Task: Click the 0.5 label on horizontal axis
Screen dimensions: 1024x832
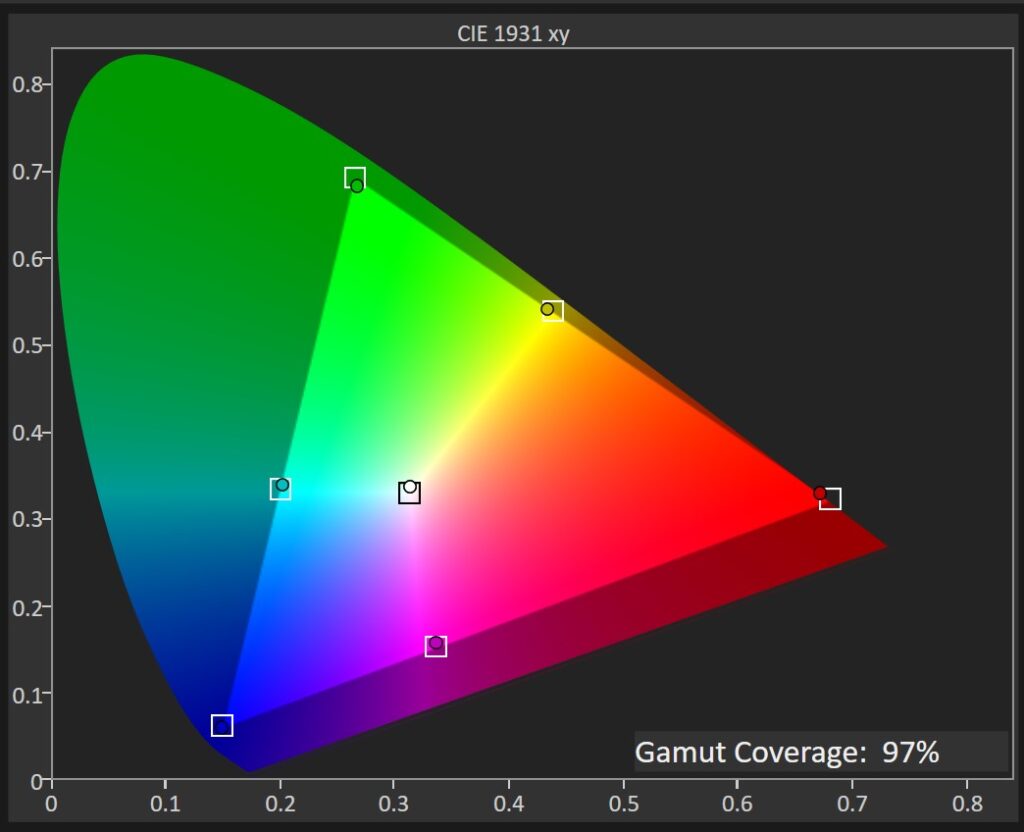Action: [623, 801]
